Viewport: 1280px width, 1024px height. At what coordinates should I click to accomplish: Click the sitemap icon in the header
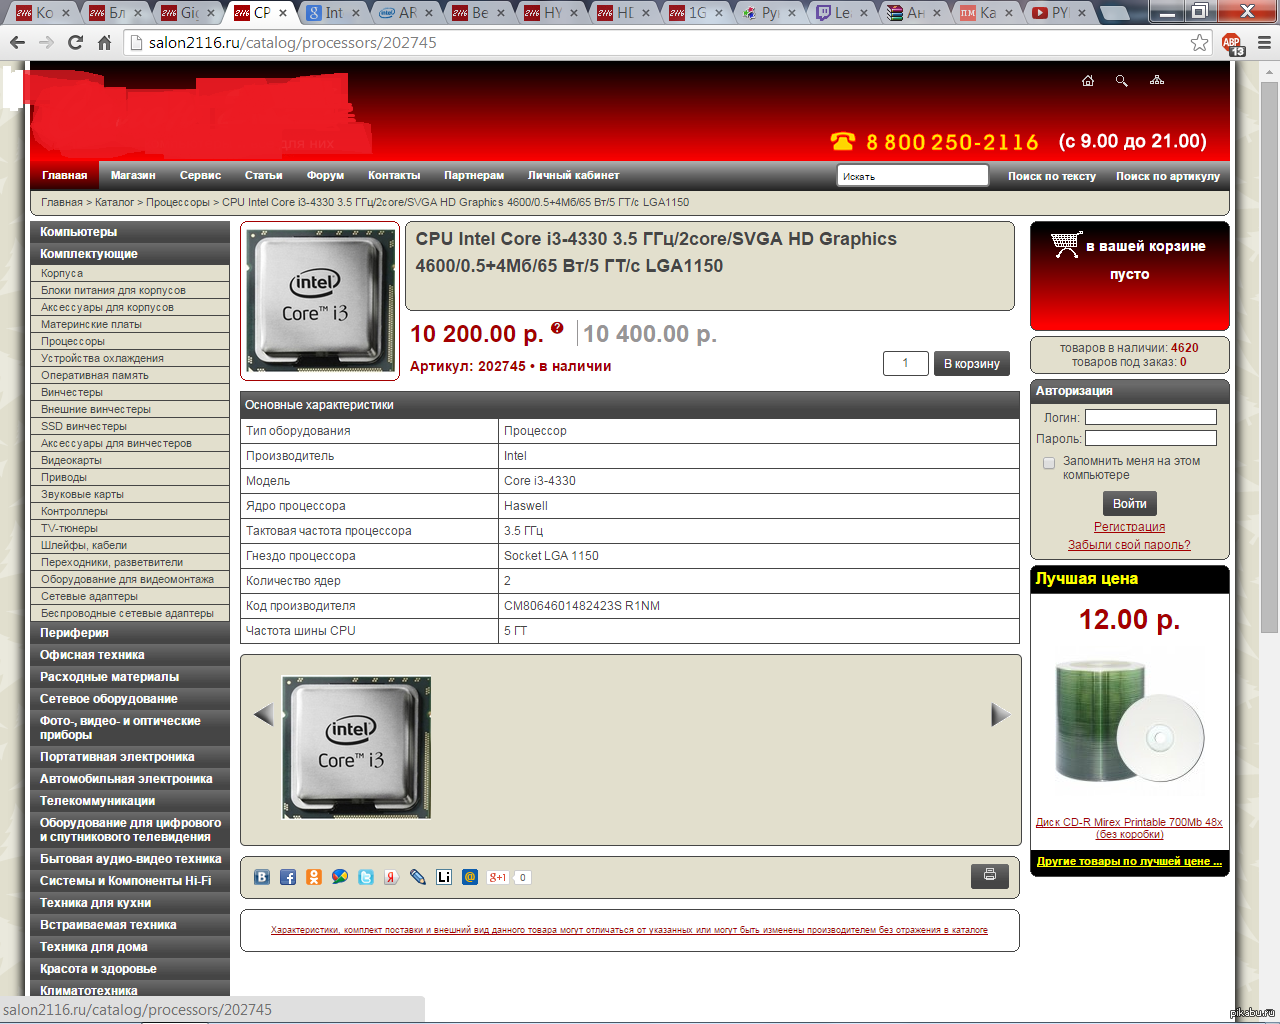1157,80
